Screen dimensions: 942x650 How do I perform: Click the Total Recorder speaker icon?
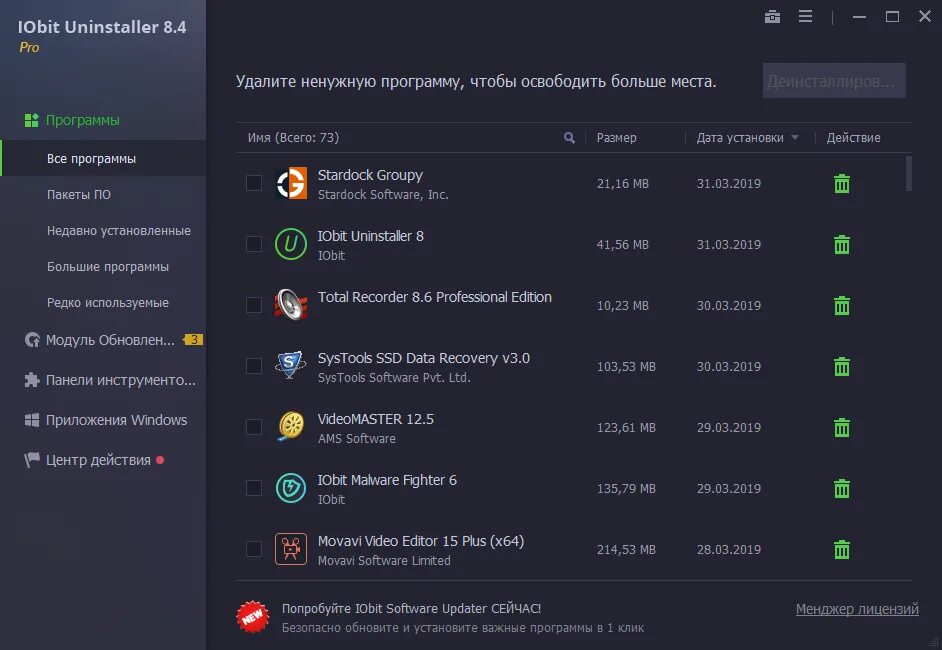[291, 305]
